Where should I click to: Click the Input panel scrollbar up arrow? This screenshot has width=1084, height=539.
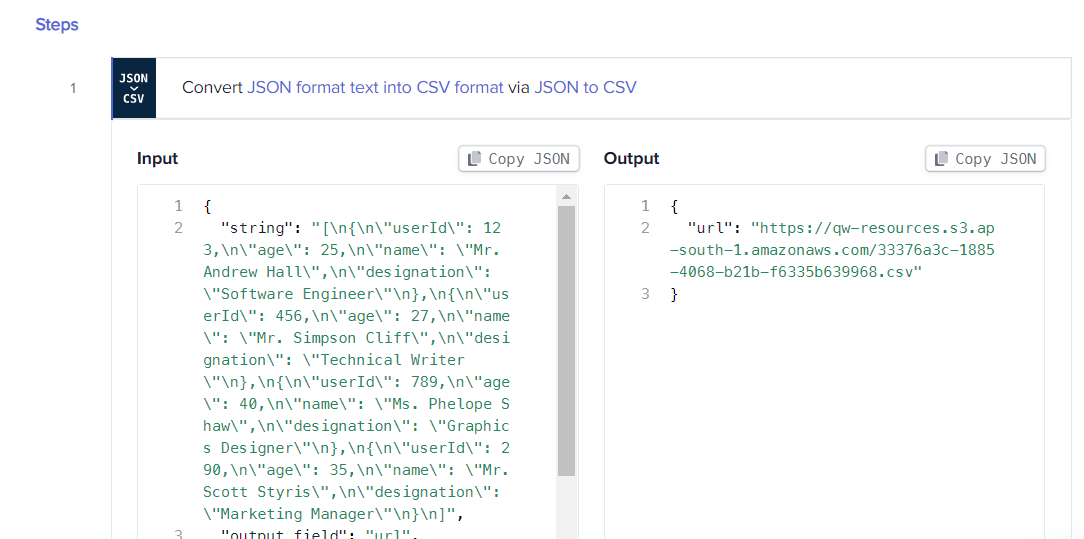click(x=566, y=196)
